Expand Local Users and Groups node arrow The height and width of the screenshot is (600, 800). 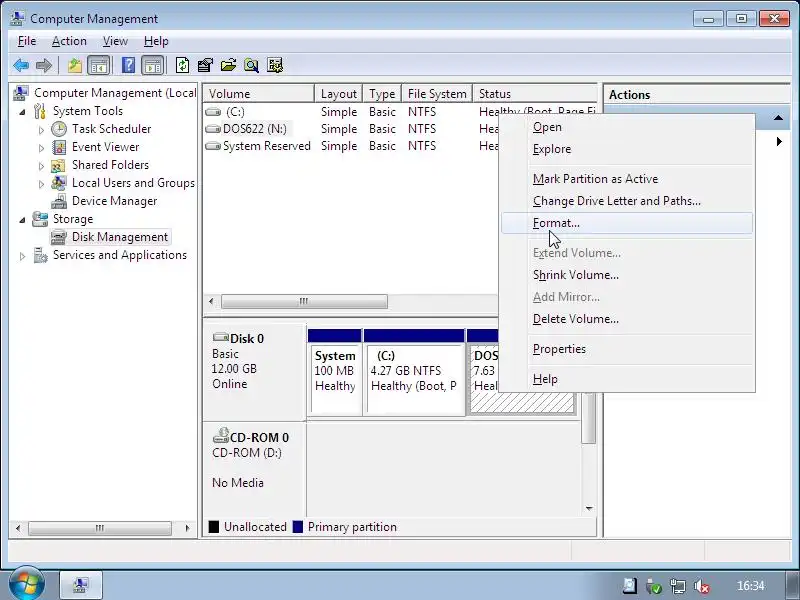41,184
